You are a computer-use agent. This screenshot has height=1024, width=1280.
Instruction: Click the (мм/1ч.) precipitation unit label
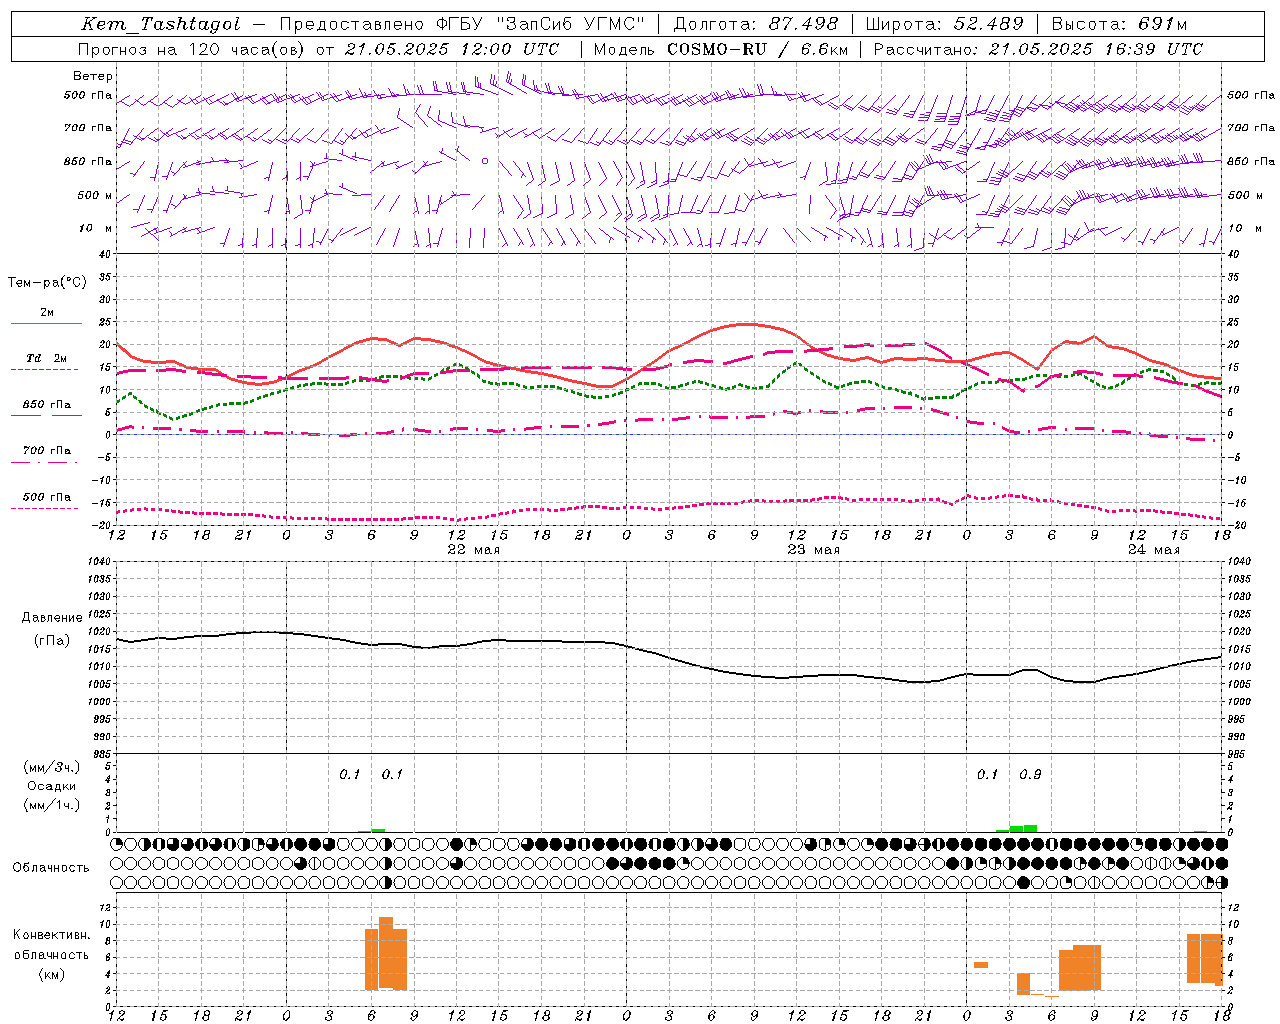52,805
